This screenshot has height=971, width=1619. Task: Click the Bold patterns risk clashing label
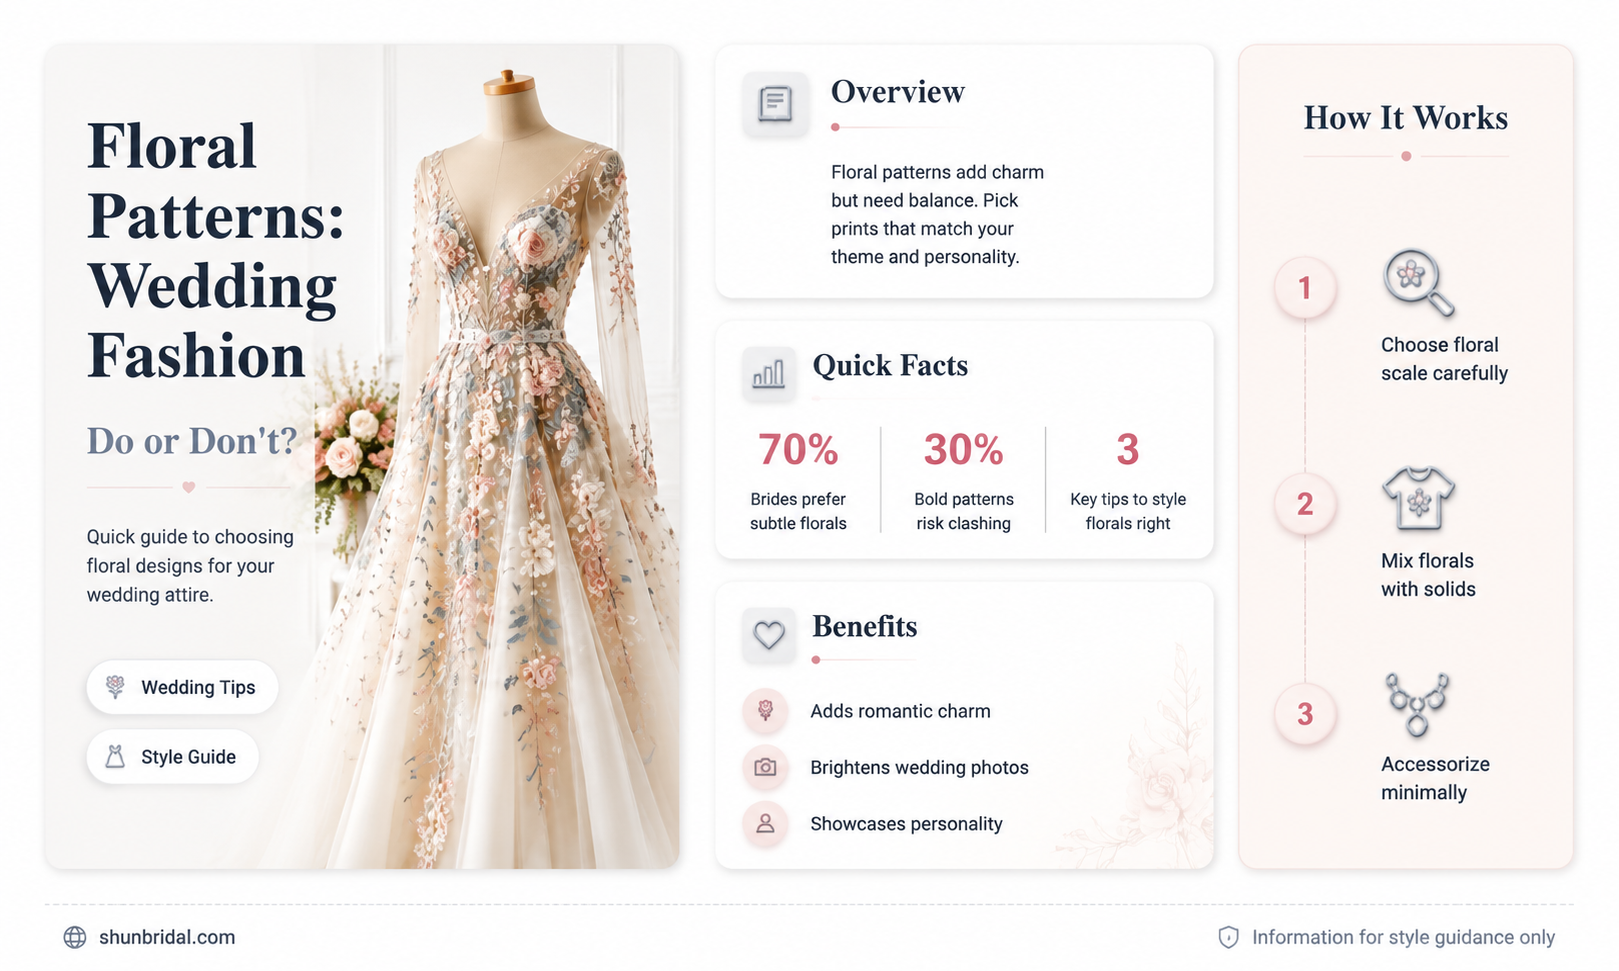click(964, 511)
